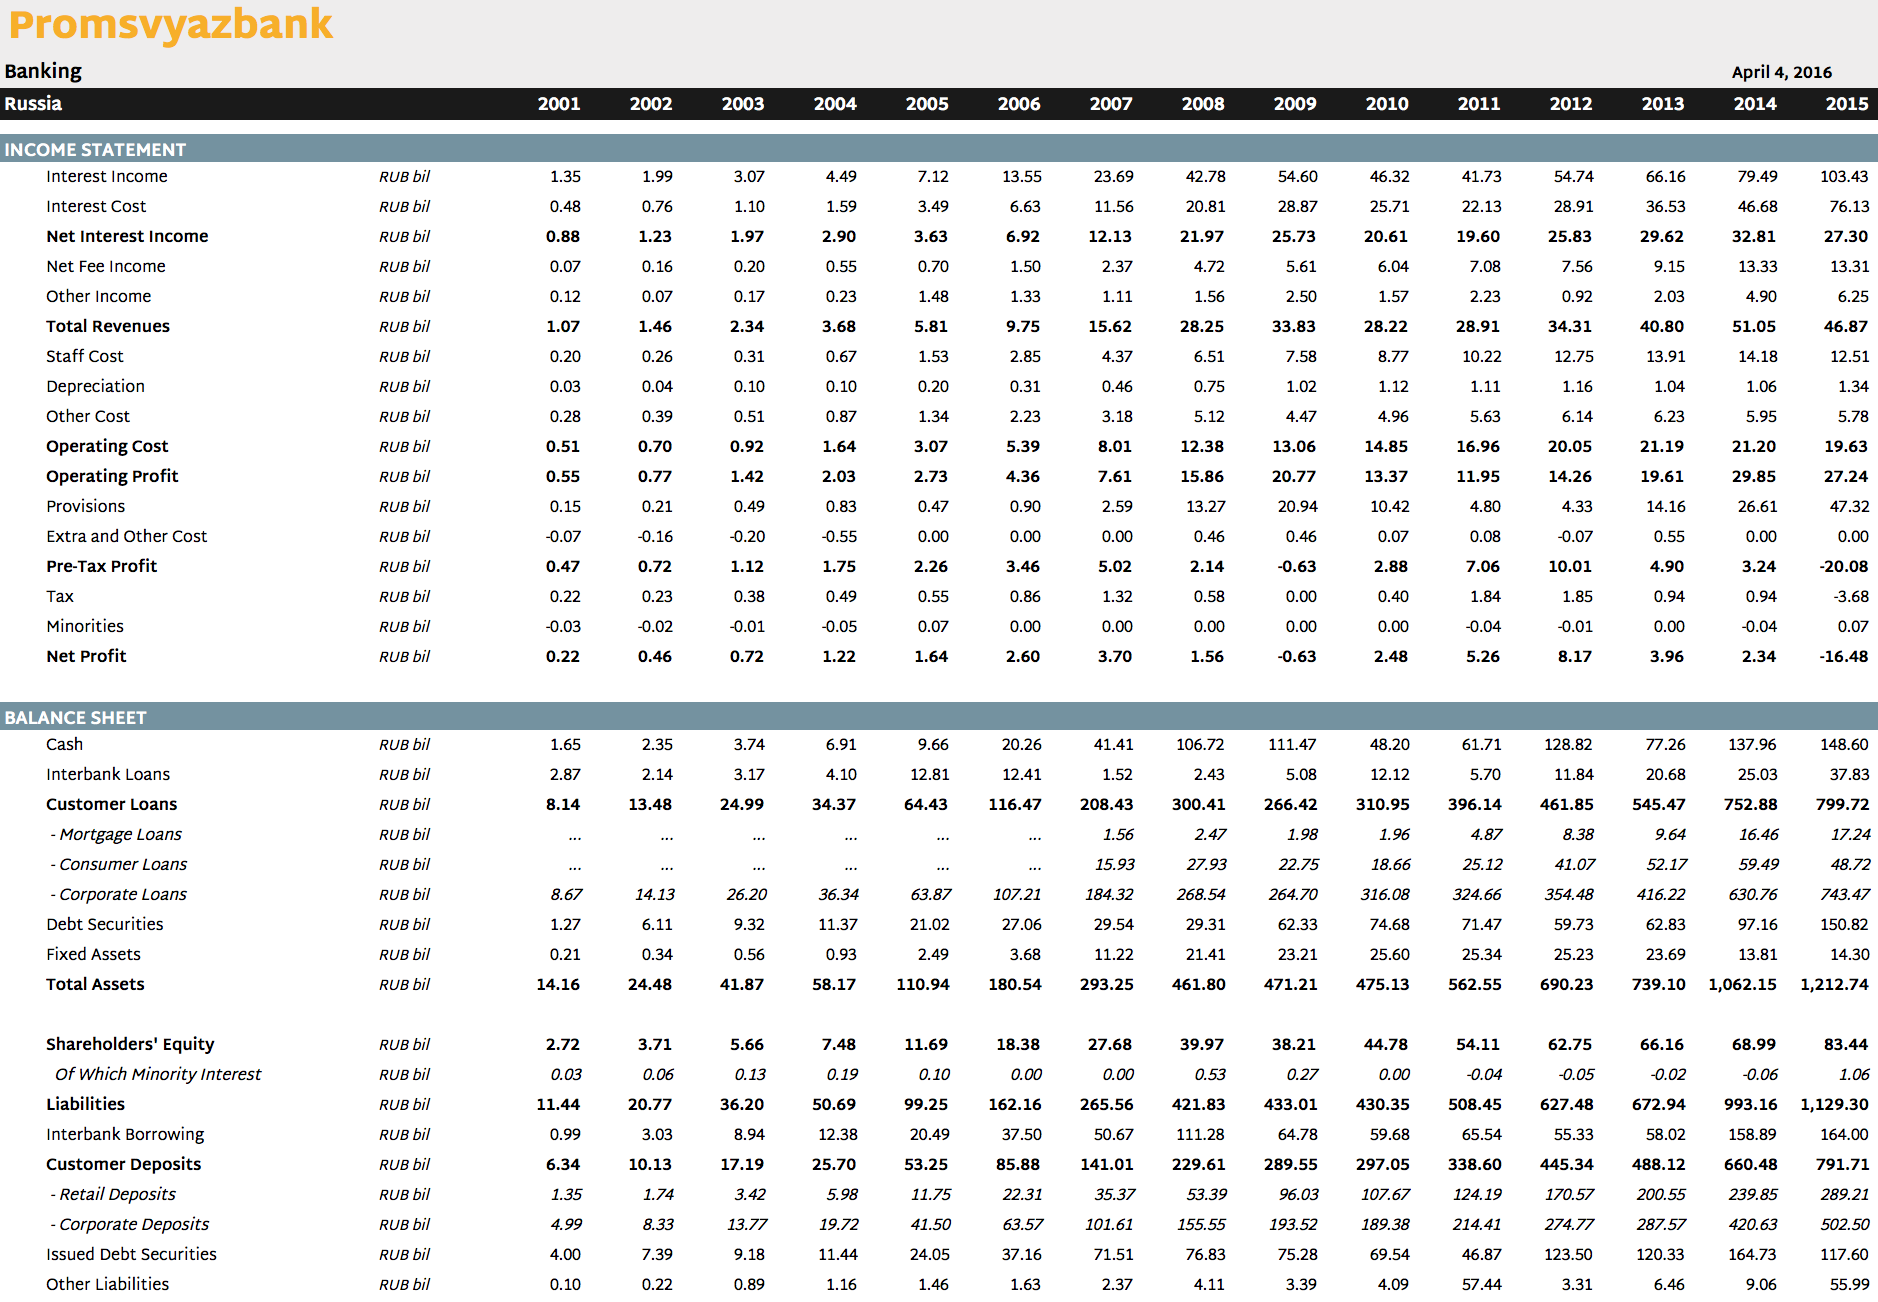Click the Extra and Other Cost label
The width and height of the screenshot is (1878, 1302).
coord(127,537)
